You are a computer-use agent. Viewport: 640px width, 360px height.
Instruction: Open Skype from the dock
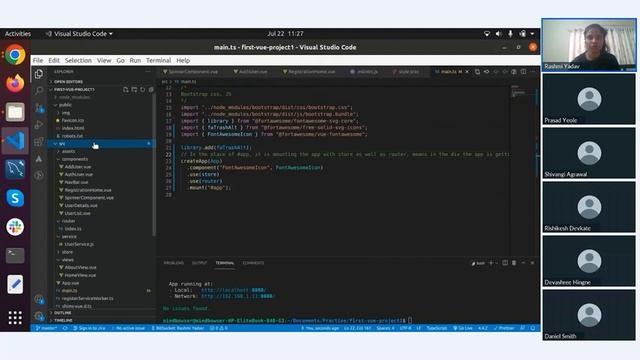pos(15,198)
